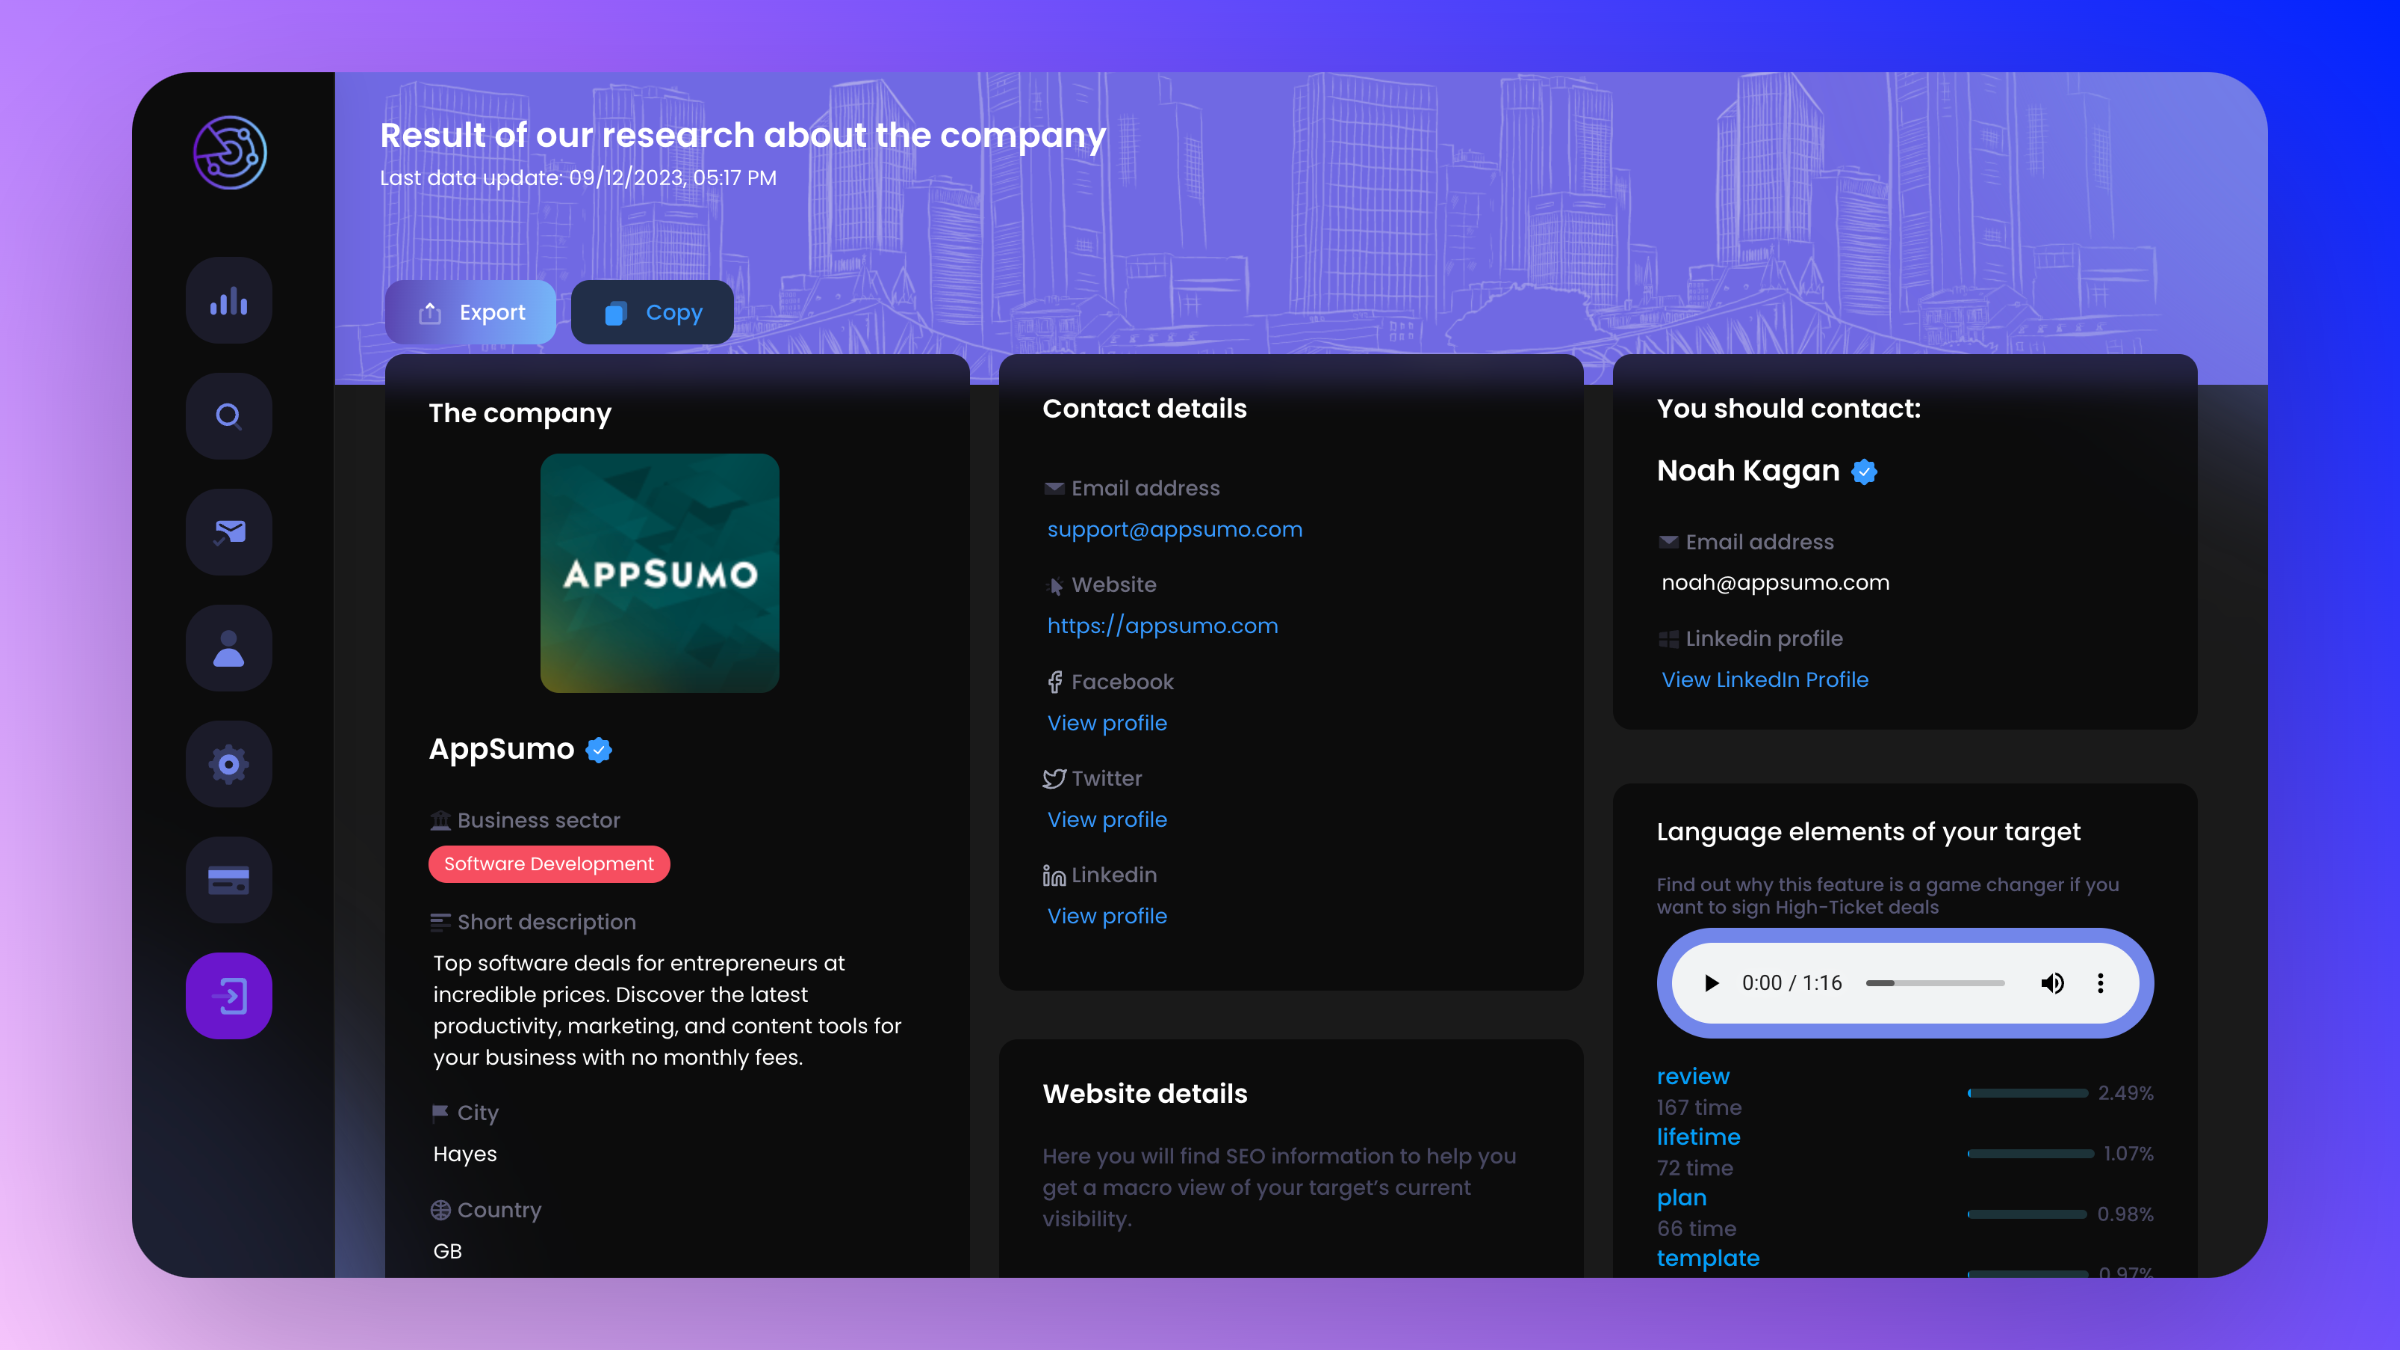Play the language elements audio
The image size is (2400, 1350).
coord(1711,983)
